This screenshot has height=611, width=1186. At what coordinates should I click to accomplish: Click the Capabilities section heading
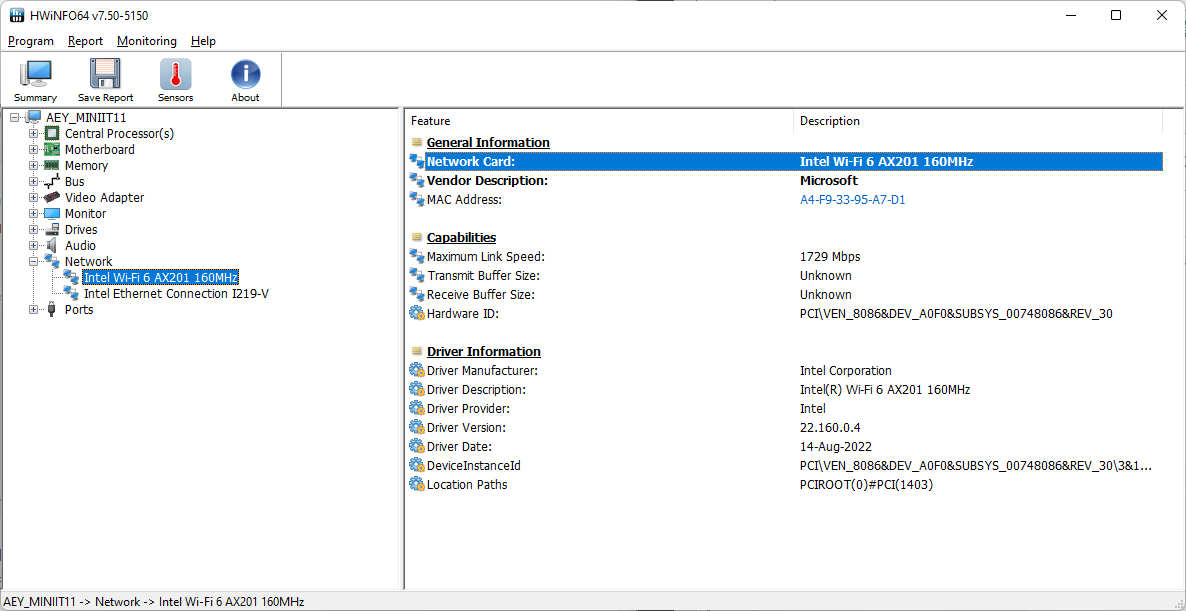coord(461,237)
